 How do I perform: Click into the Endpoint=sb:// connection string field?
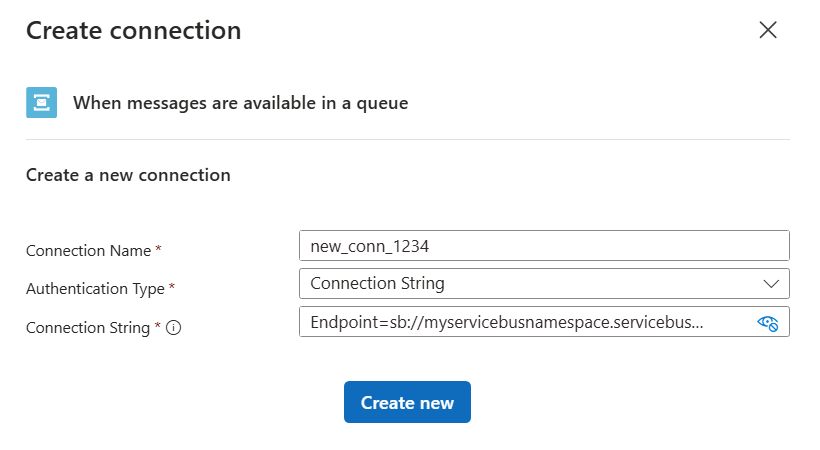(520, 322)
